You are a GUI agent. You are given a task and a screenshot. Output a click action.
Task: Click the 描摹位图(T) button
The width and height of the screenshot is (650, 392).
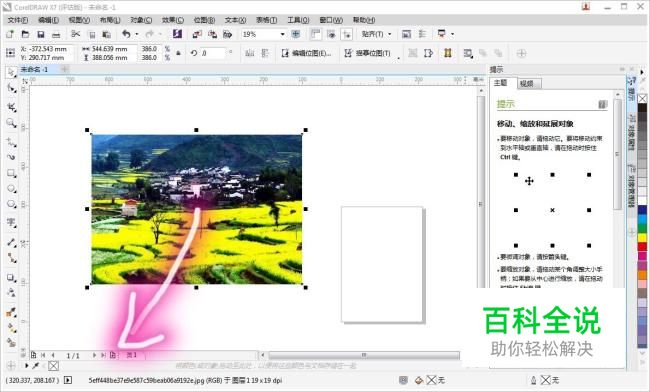pos(367,53)
